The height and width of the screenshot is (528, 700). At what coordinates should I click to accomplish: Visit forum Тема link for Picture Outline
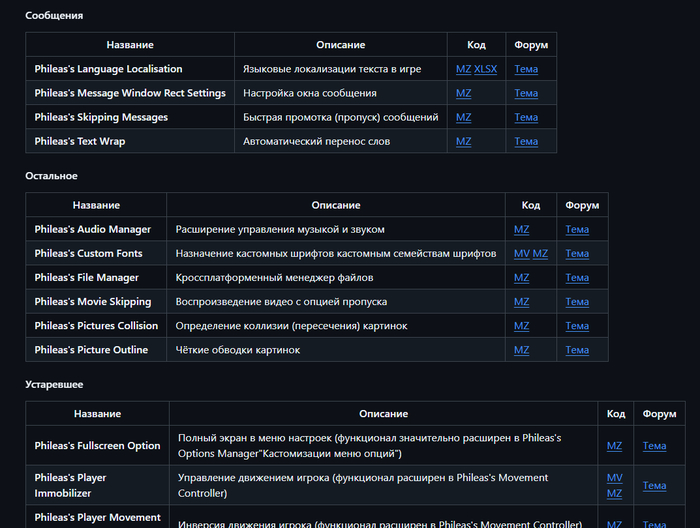click(x=577, y=349)
